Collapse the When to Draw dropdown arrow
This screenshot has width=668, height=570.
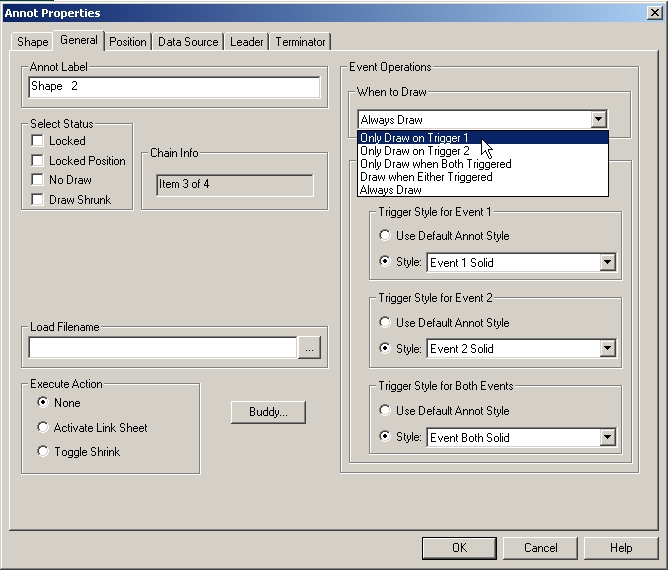pyautogui.click(x=598, y=119)
